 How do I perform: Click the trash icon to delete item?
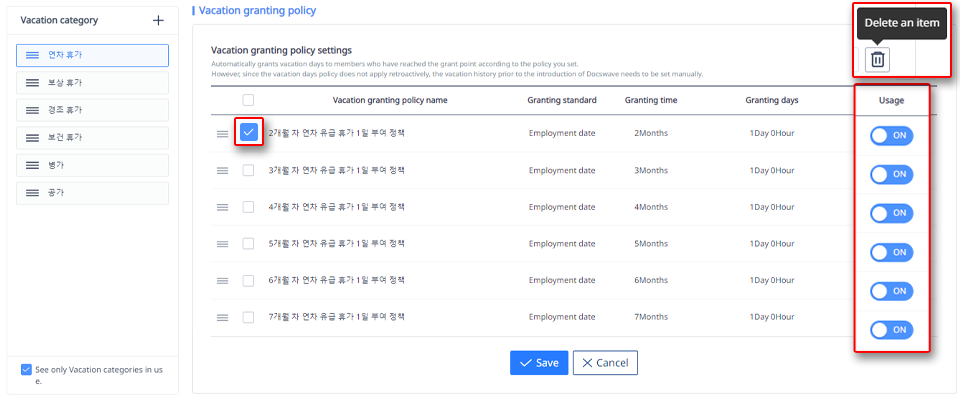[x=877, y=59]
